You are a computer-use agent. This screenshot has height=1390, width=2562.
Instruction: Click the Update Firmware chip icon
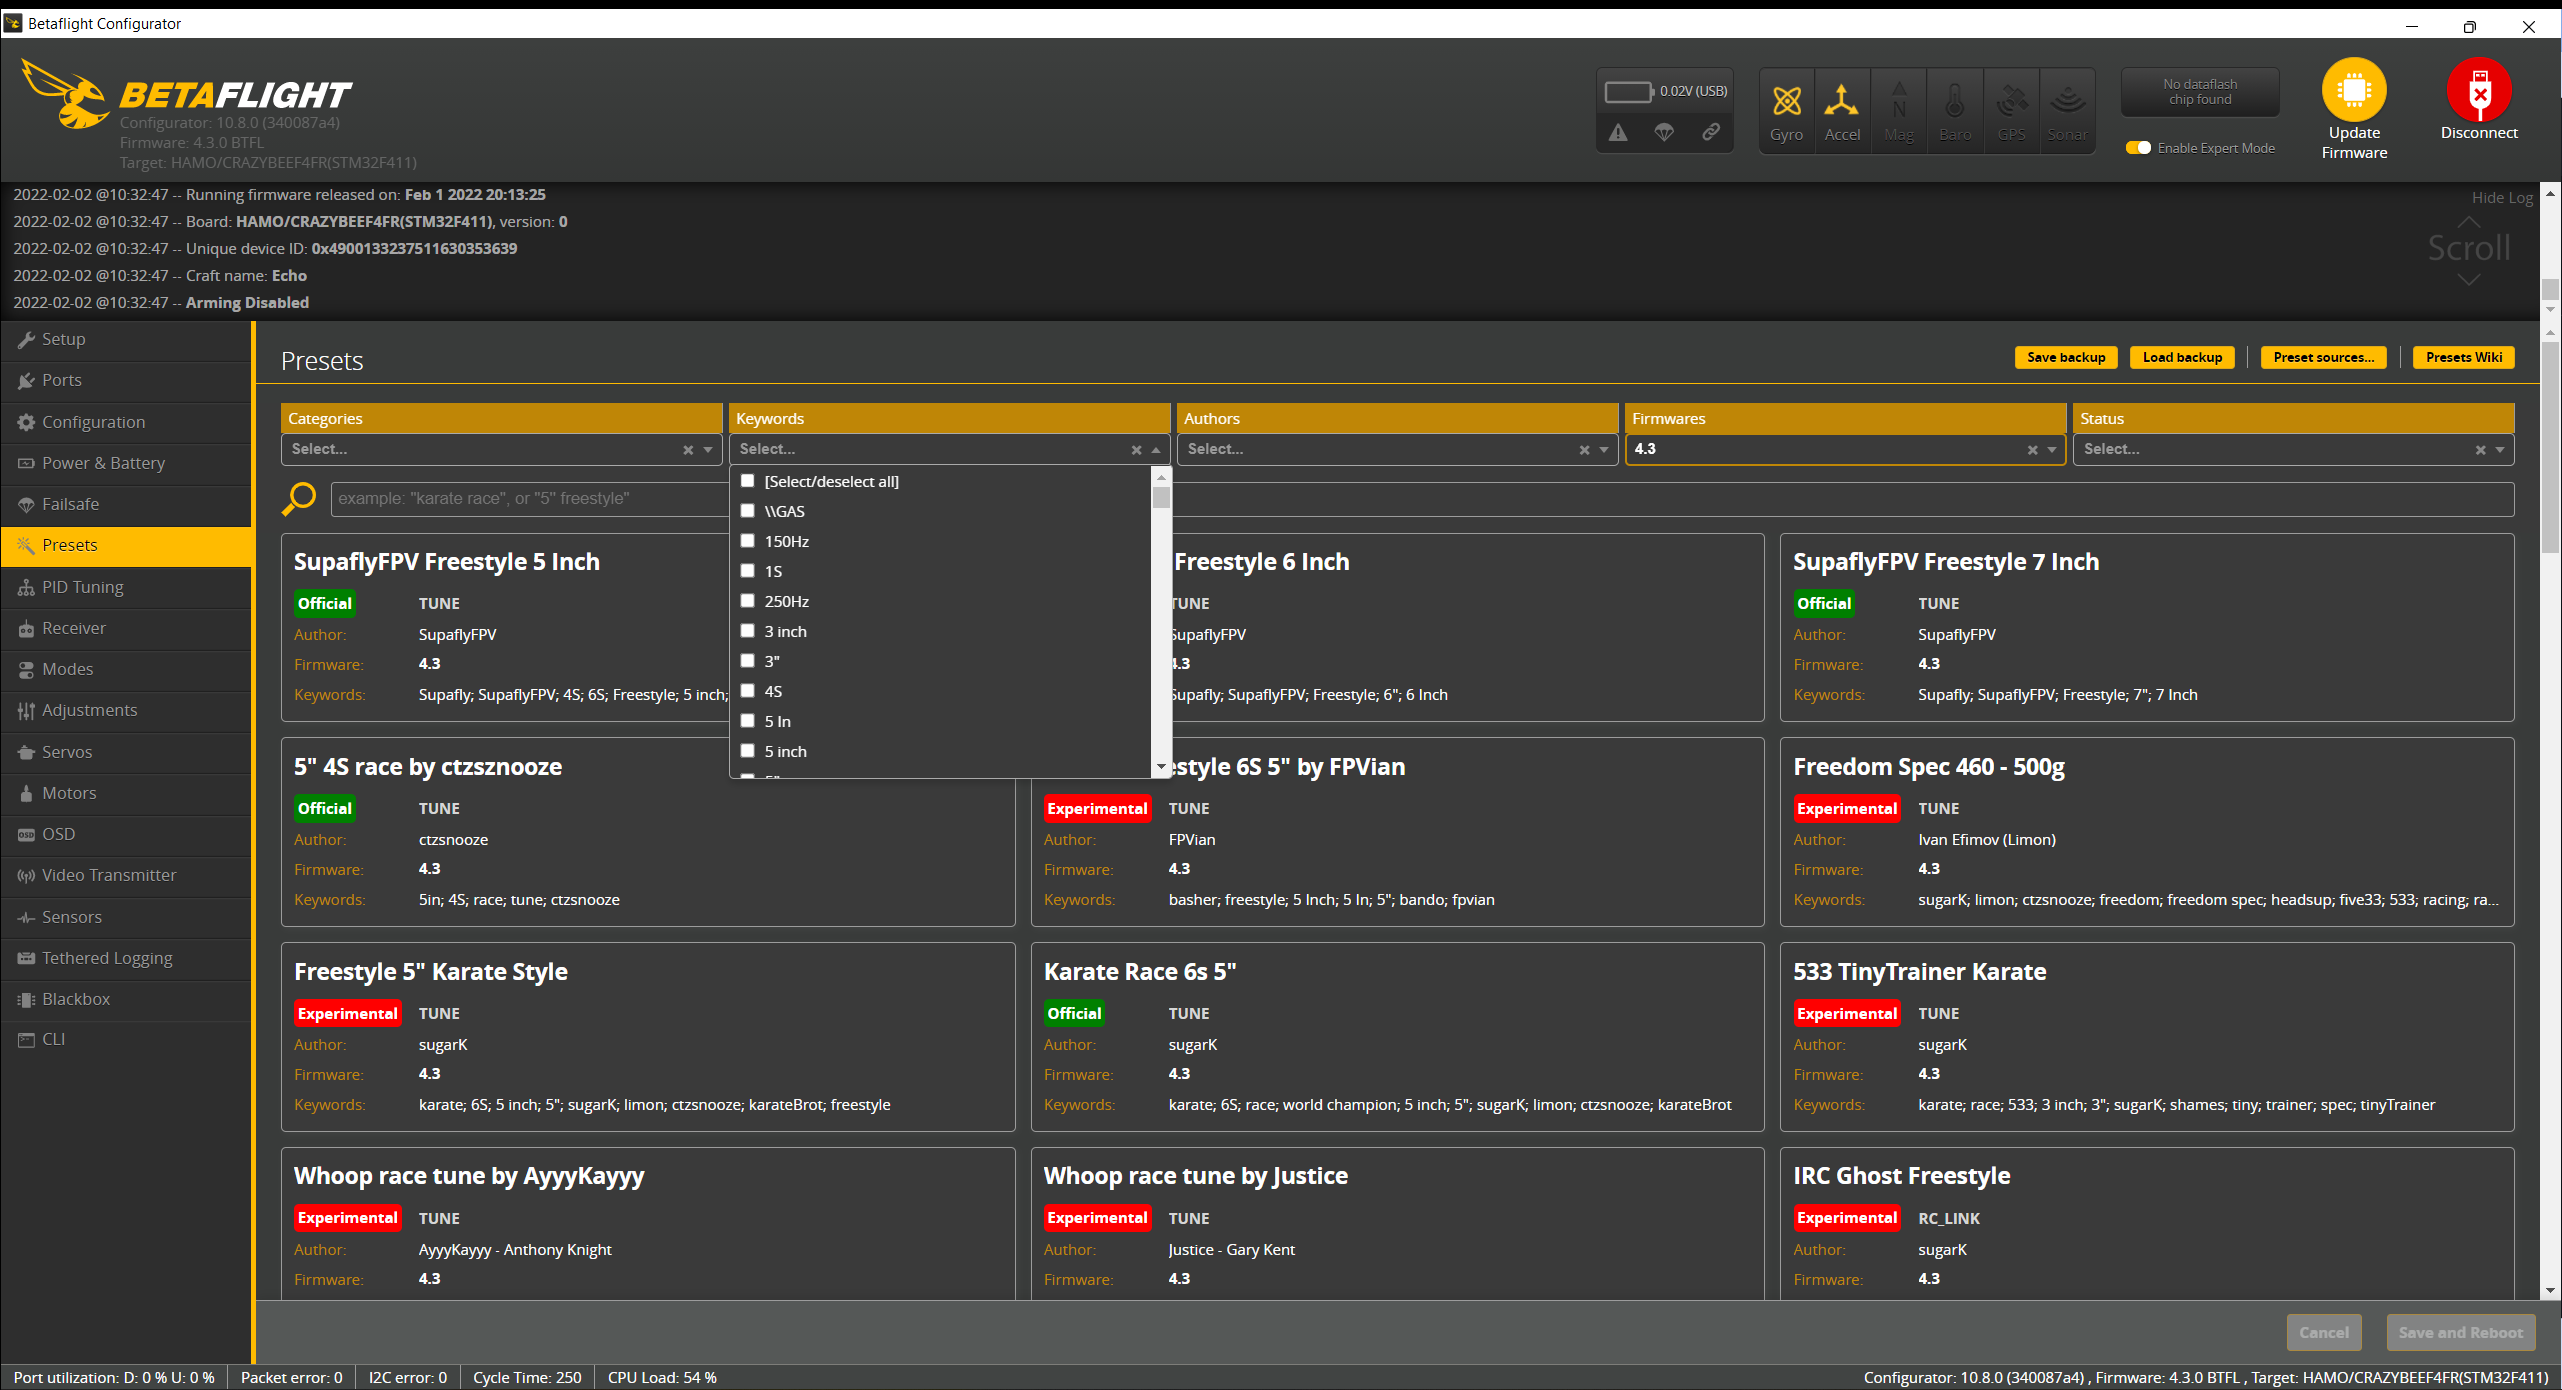coord(2353,91)
